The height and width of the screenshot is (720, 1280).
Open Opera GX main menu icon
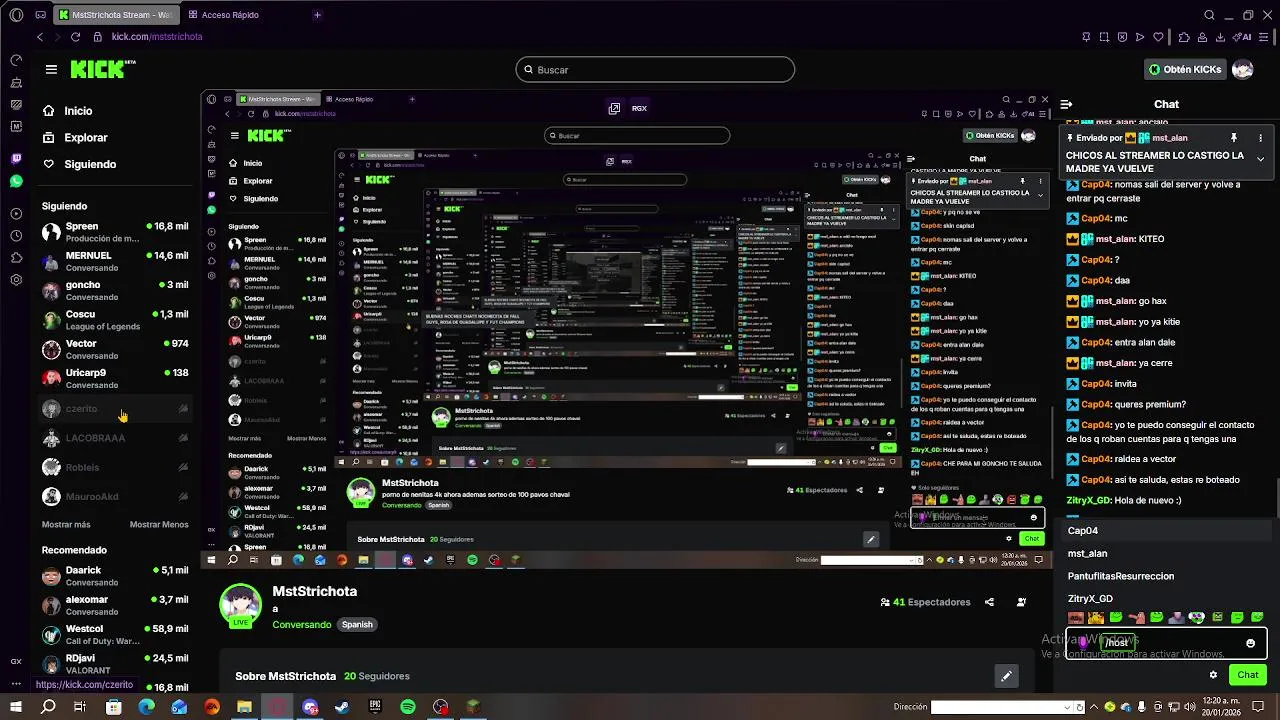[x=16, y=15]
